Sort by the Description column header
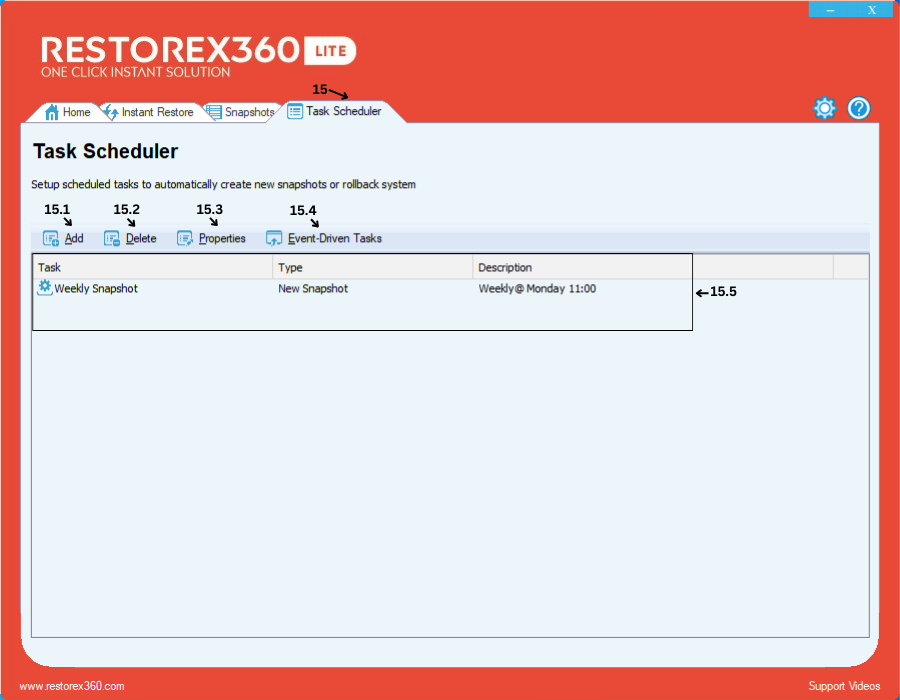Viewport: 900px width, 700px height. [582, 267]
